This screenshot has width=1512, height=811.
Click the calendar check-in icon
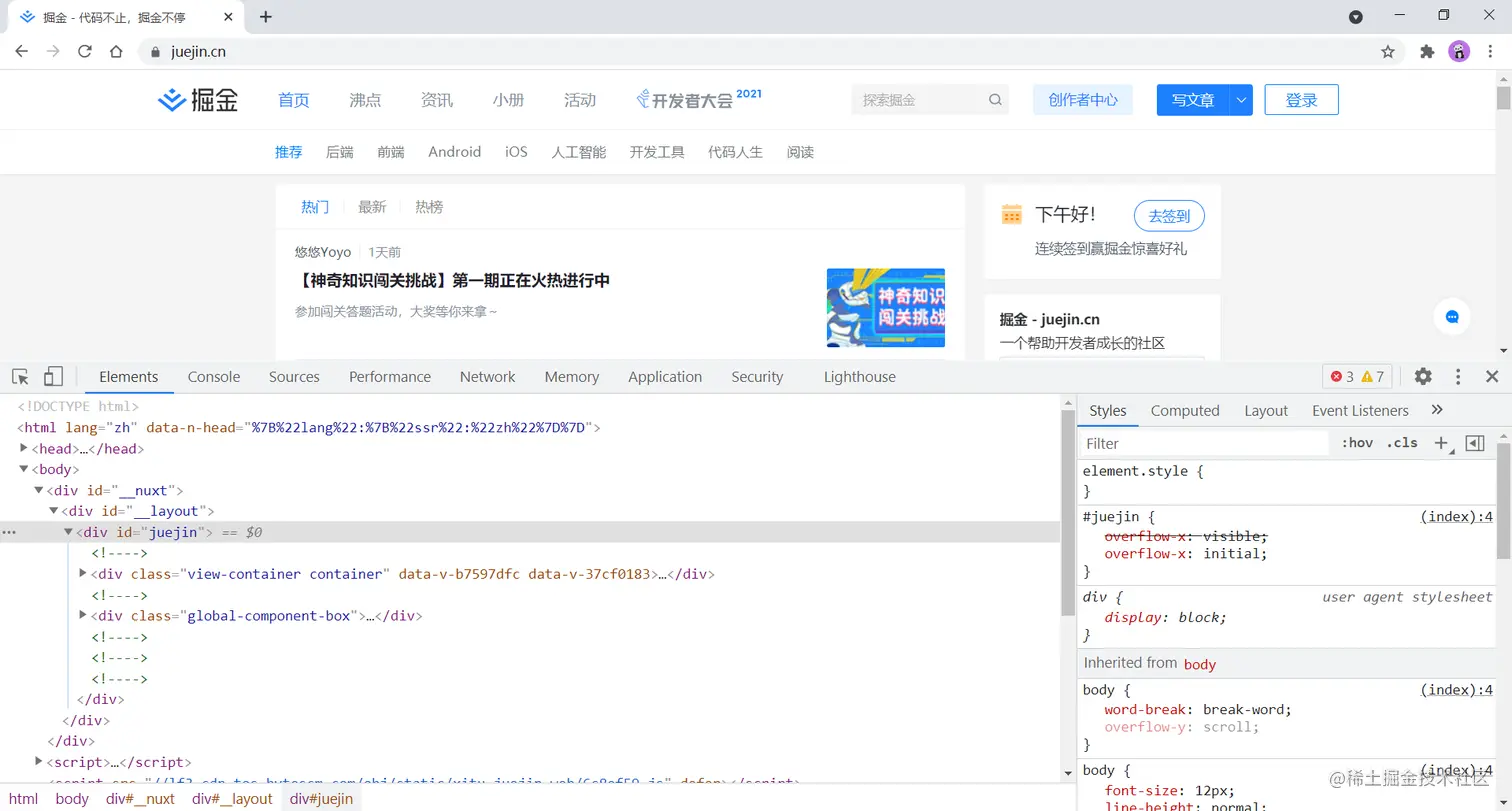(x=1011, y=214)
